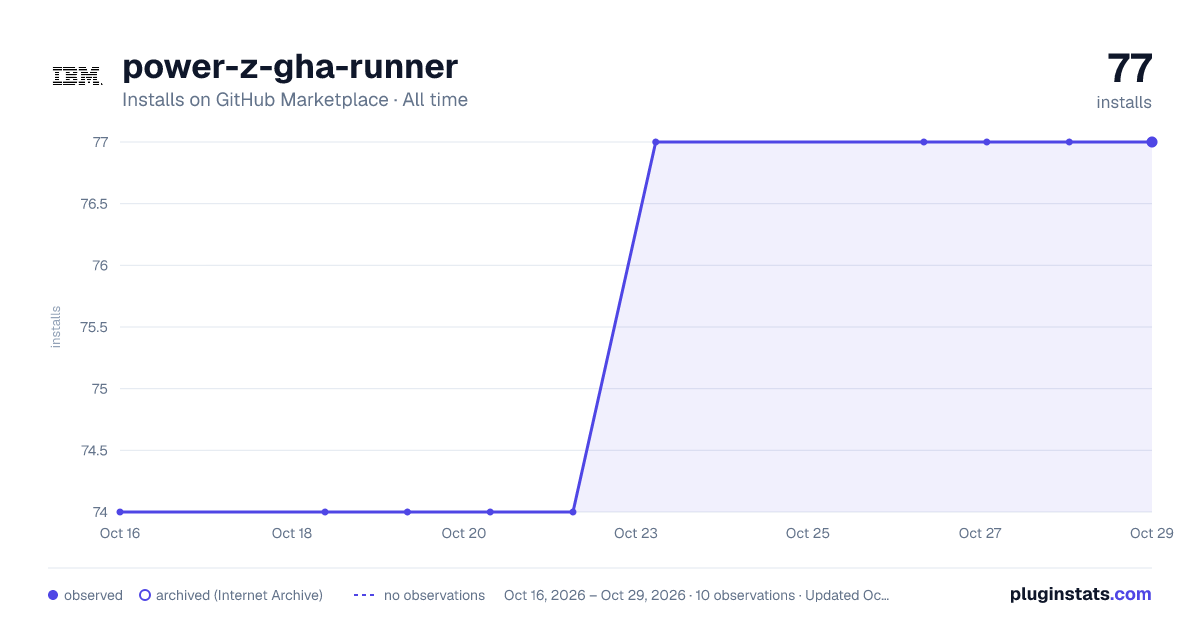Click the dashed no observations legend line
Image resolution: width=1200 pixels, height=630 pixels.
pyautogui.click(x=364, y=595)
